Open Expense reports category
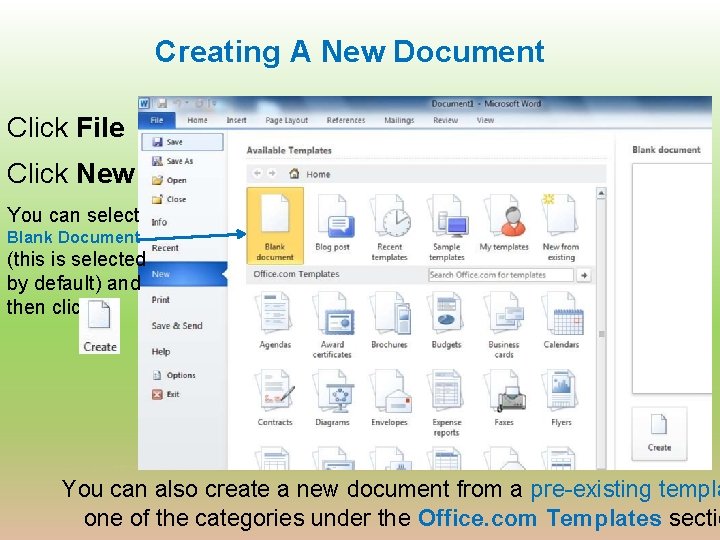The width and height of the screenshot is (720, 540). point(446,403)
